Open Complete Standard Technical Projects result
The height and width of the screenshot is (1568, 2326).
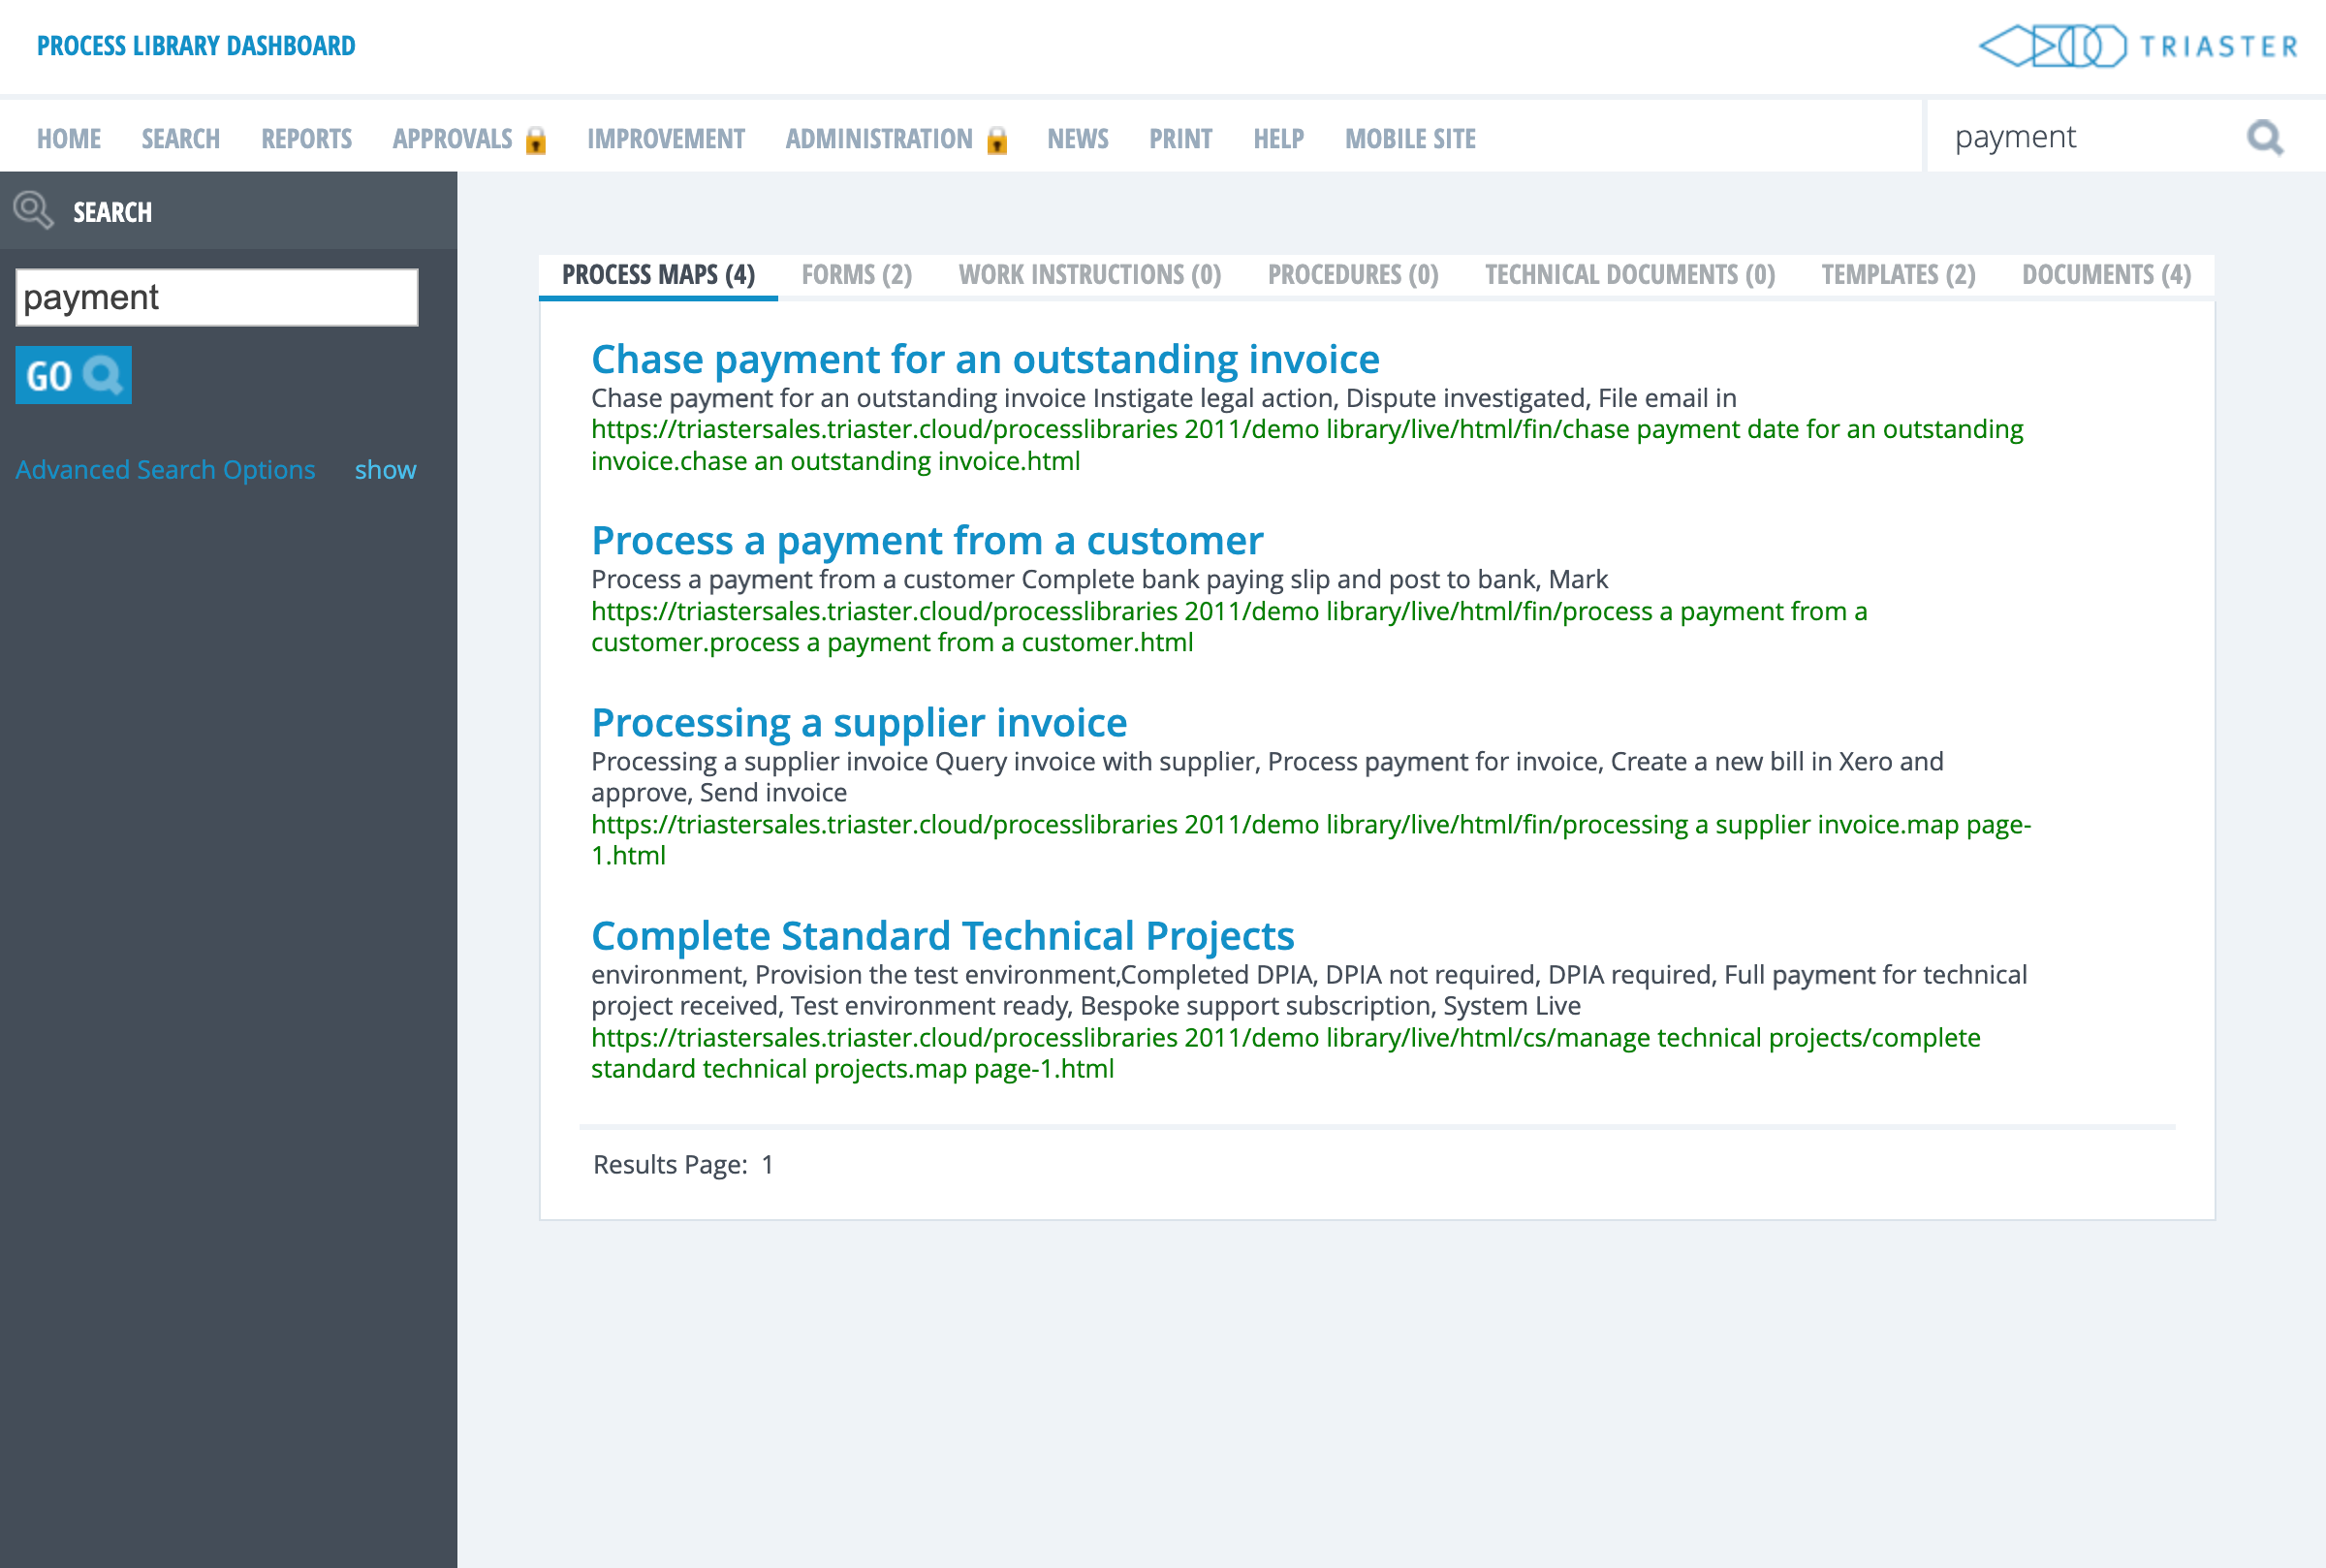pos(942,936)
